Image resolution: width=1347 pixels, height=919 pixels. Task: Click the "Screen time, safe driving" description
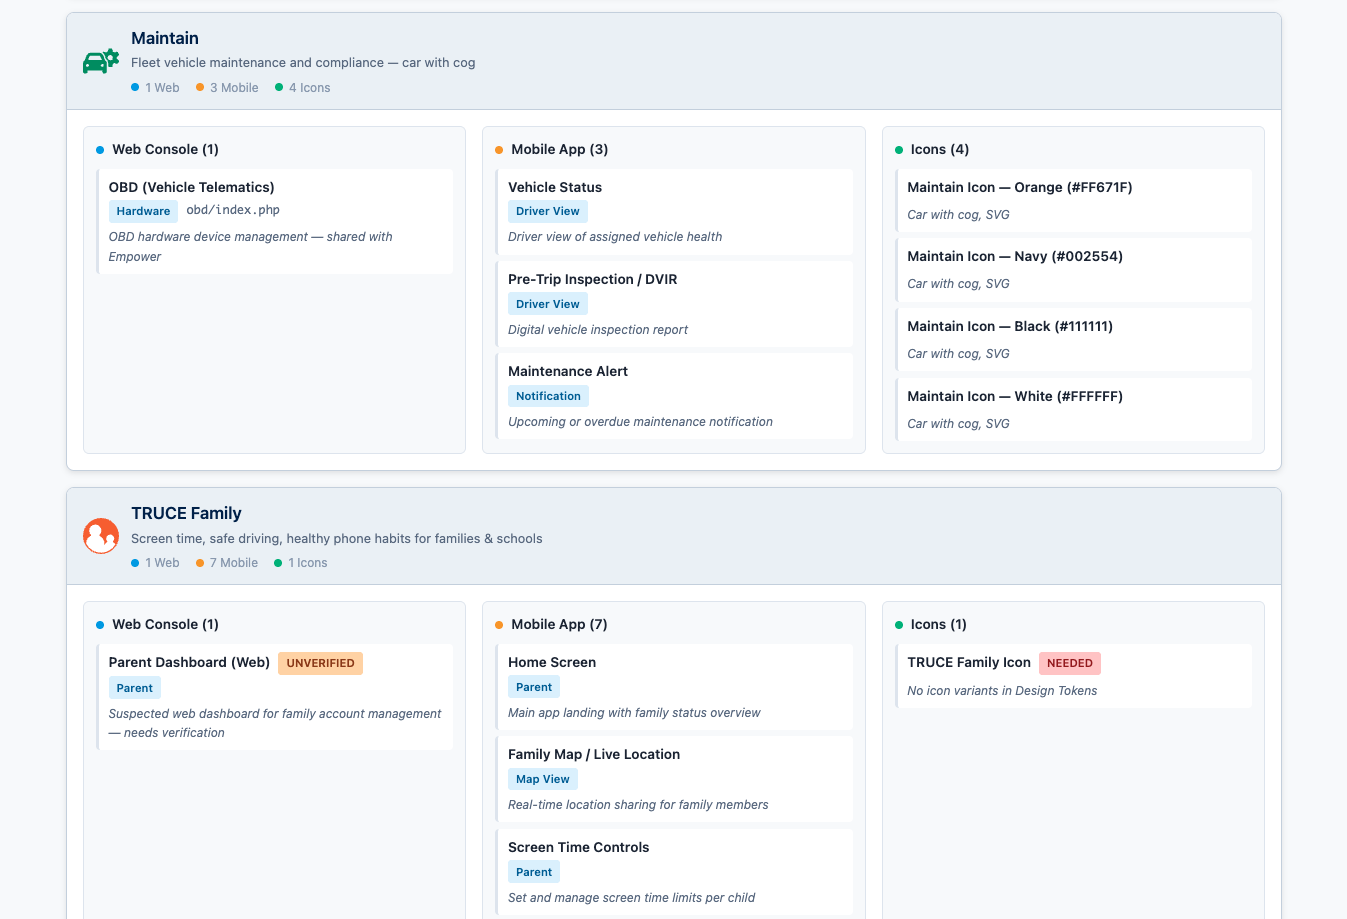pyautogui.click(x=337, y=538)
